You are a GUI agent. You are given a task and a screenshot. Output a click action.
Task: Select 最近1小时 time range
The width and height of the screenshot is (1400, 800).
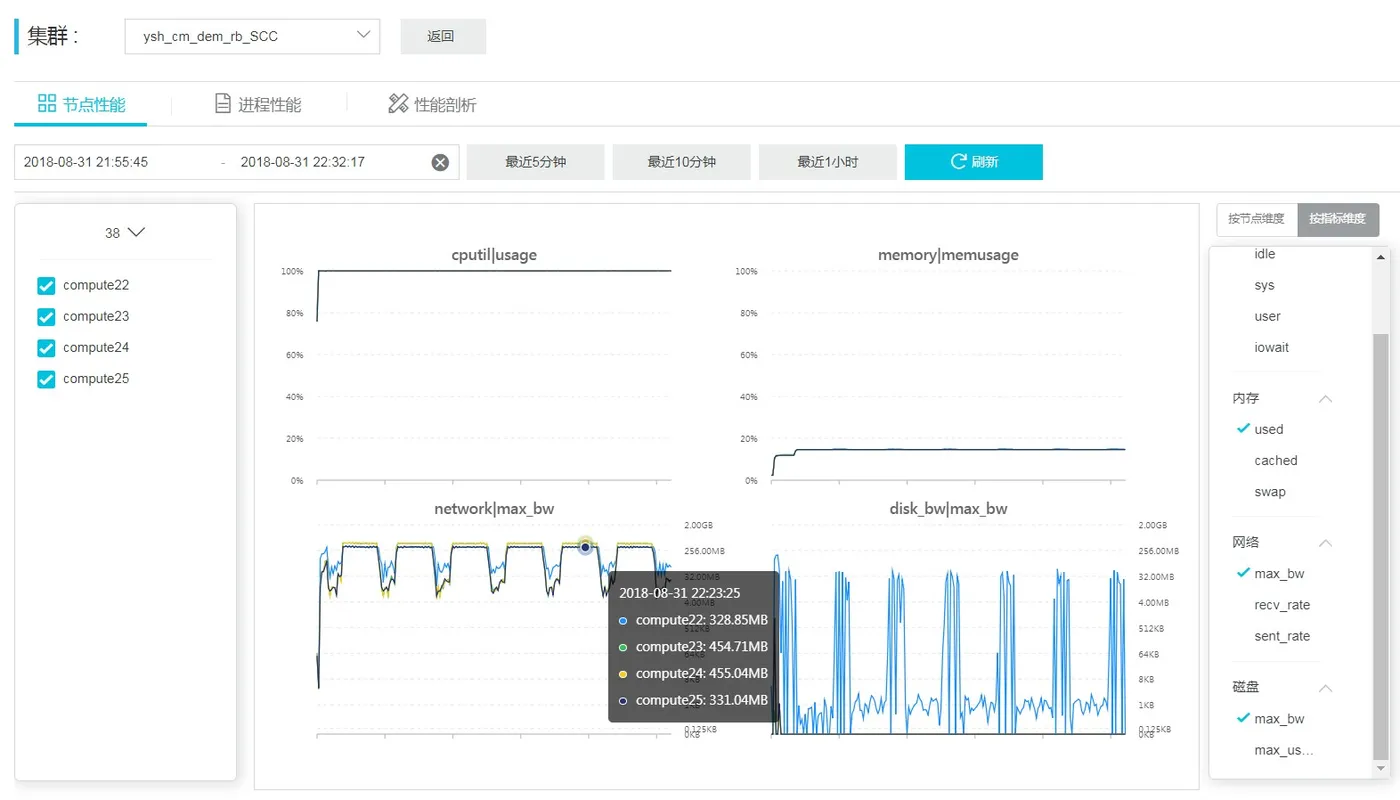coord(827,162)
